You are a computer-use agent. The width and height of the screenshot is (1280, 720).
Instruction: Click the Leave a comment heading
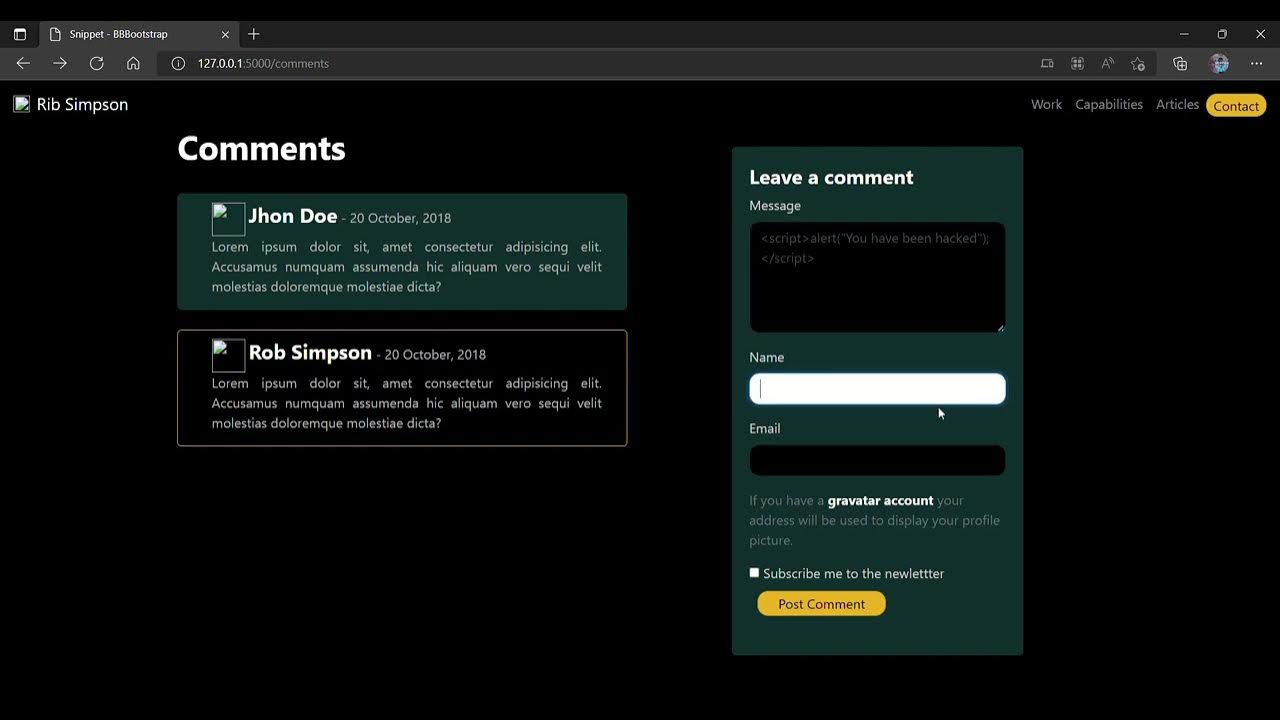pyautogui.click(x=831, y=177)
